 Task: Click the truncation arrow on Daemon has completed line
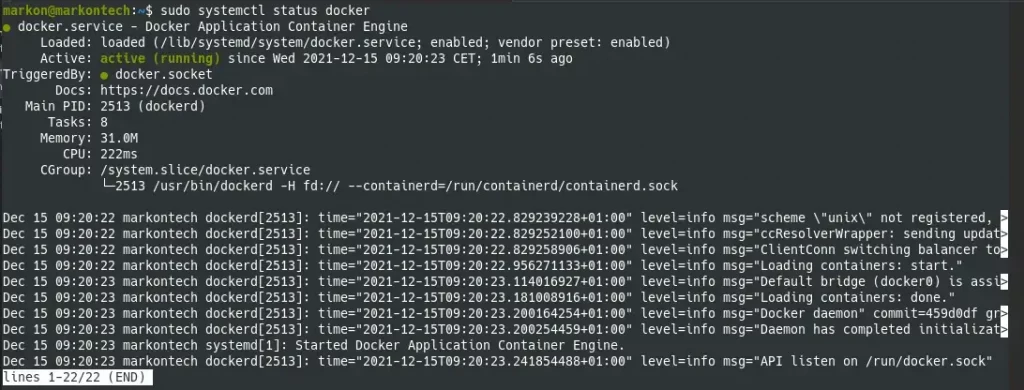click(1004, 329)
